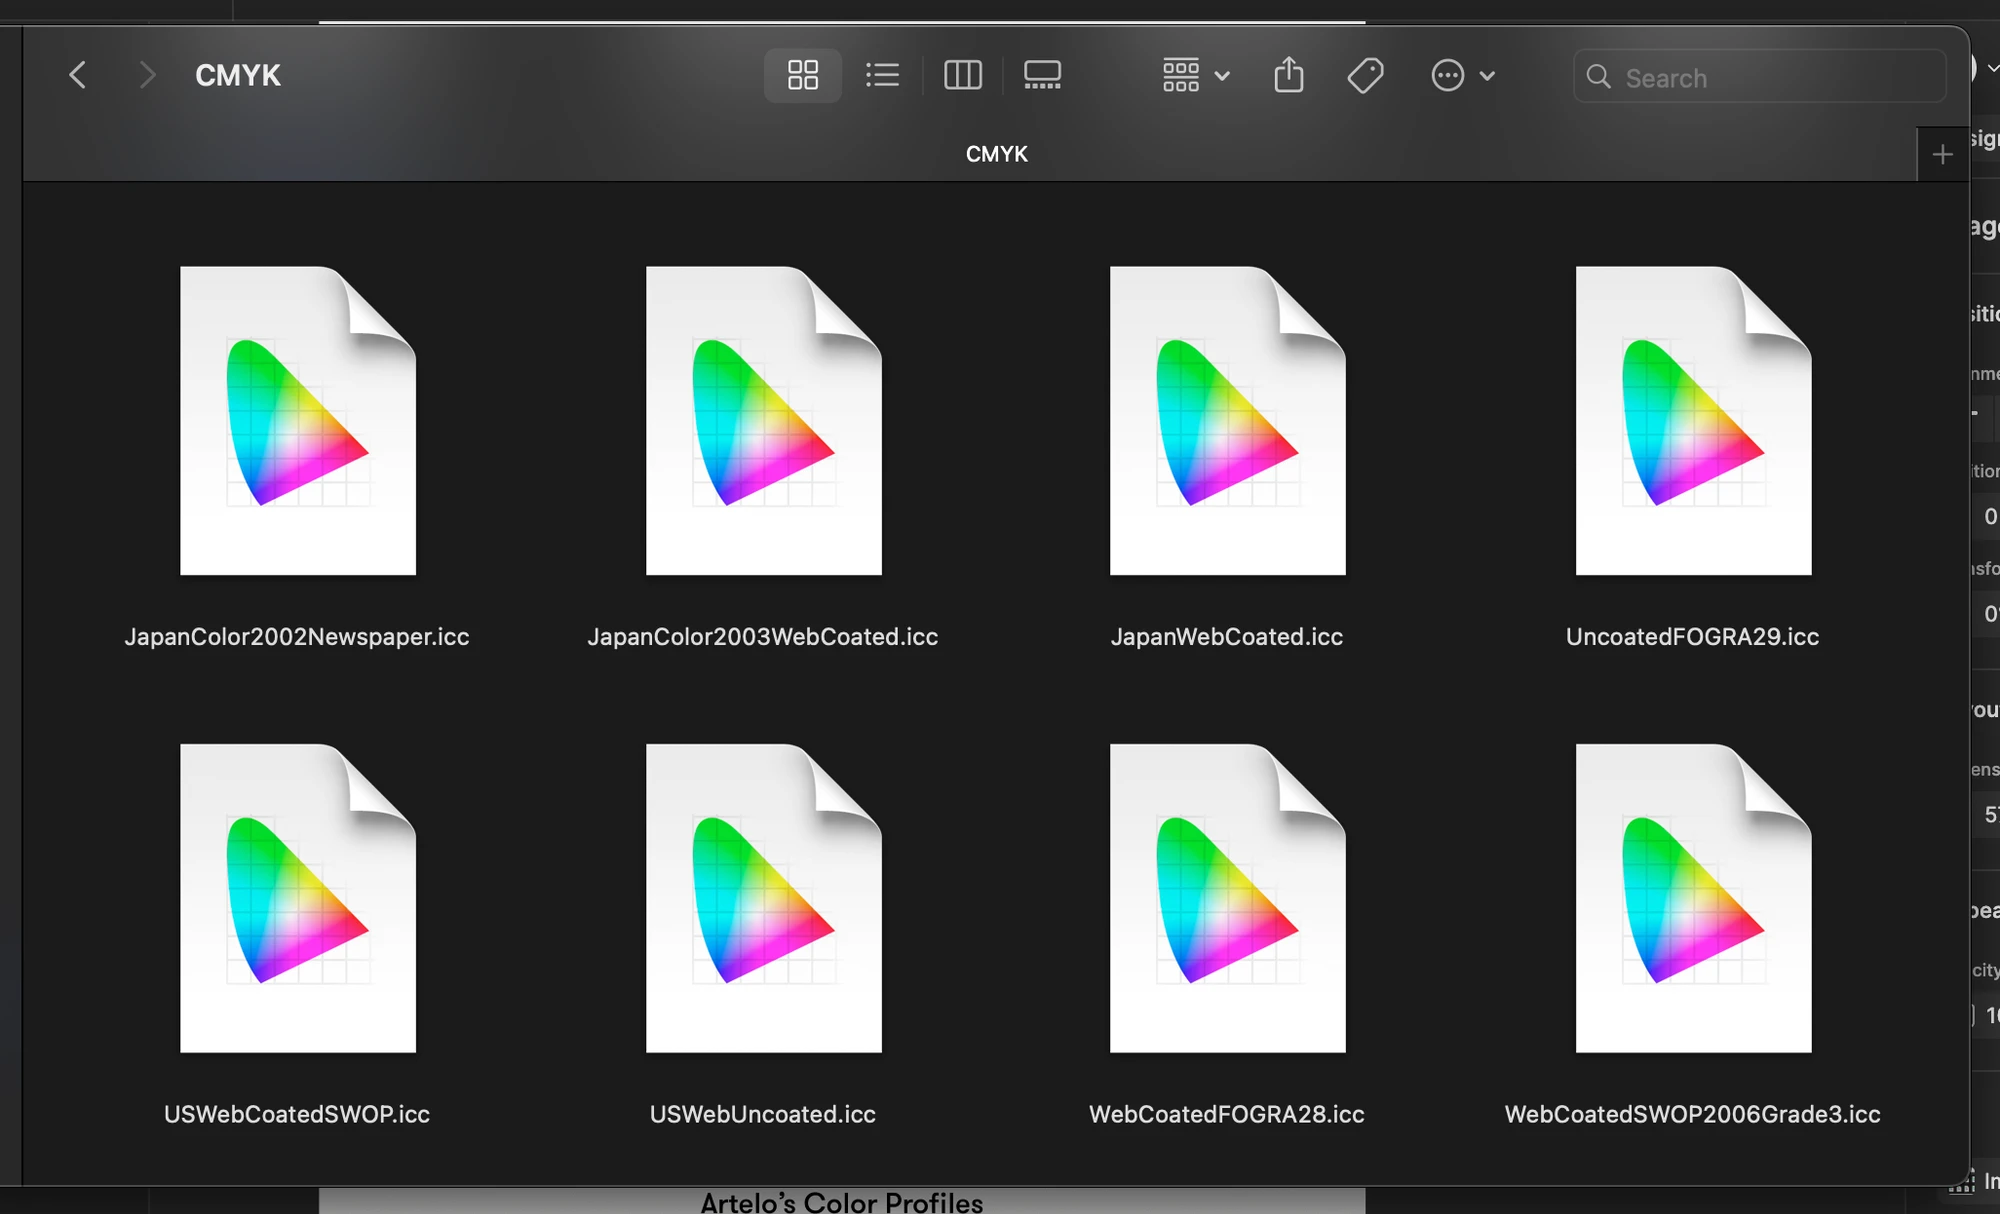Switch to gallery view

point(1042,75)
